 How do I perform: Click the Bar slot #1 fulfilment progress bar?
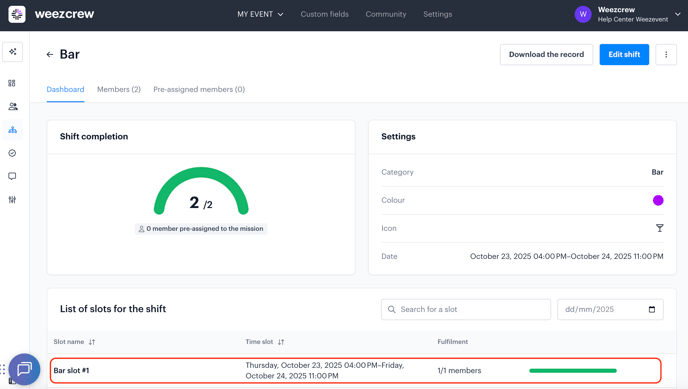click(573, 371)
